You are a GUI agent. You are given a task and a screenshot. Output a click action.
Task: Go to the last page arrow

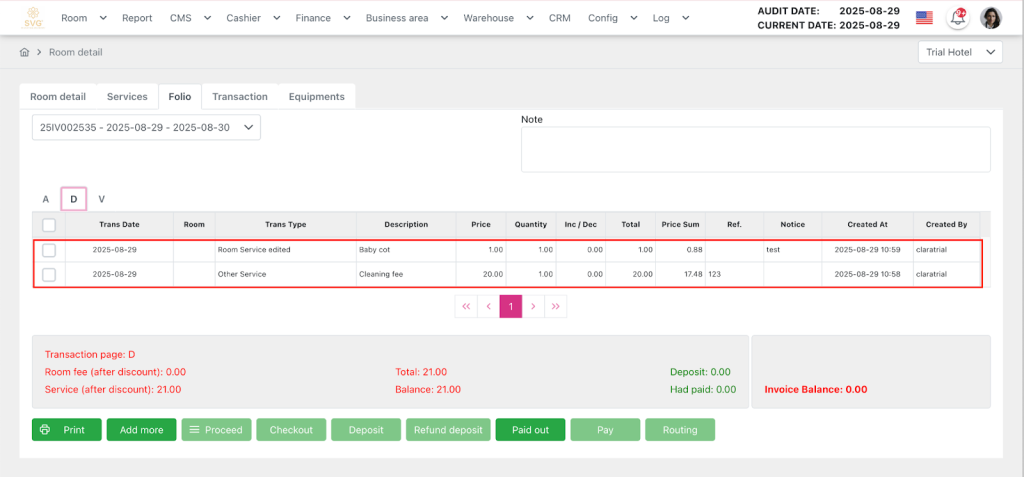[x=555, y=307]
